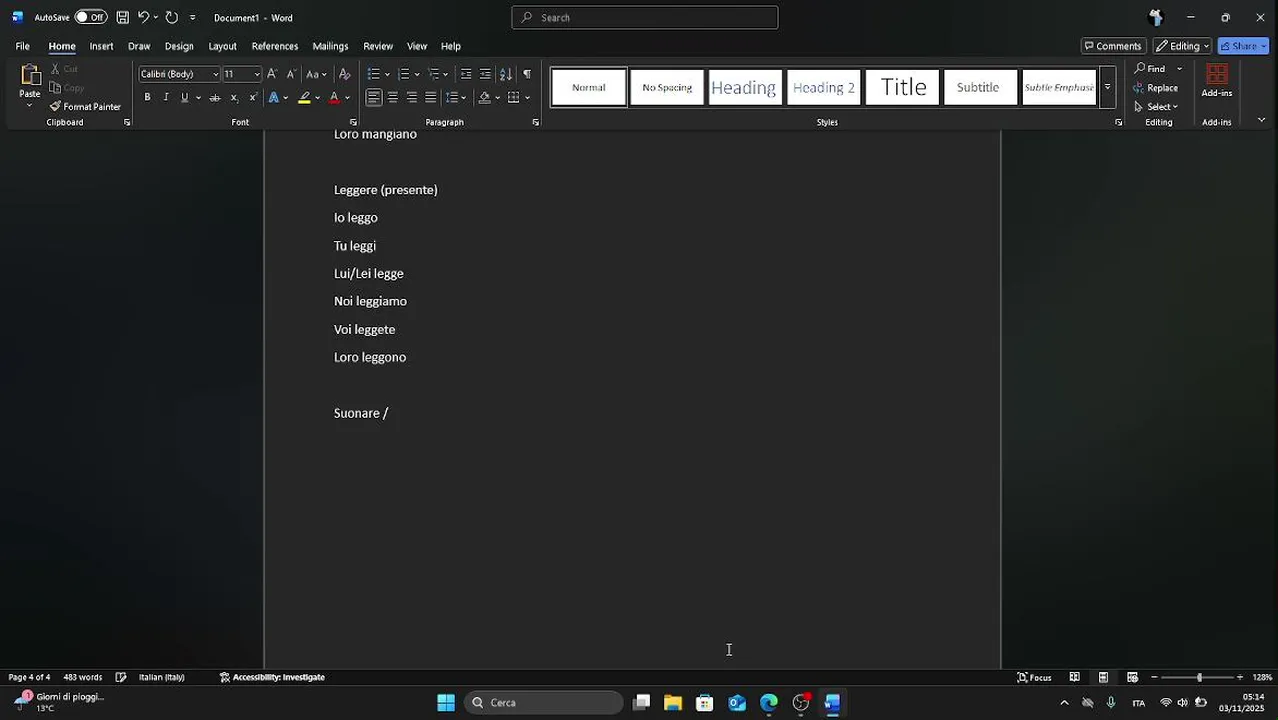Open File Explorer from taskbar

point(673,703)
